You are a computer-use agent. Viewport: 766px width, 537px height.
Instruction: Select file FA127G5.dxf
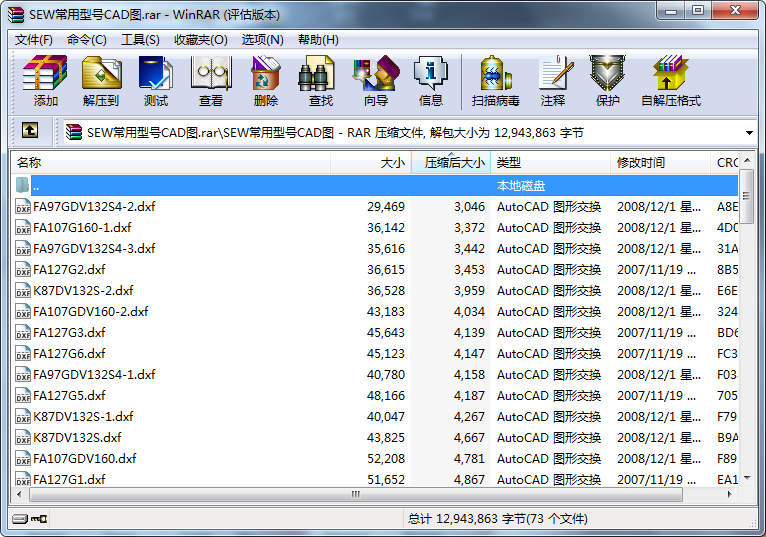click(x=69, y=396)
